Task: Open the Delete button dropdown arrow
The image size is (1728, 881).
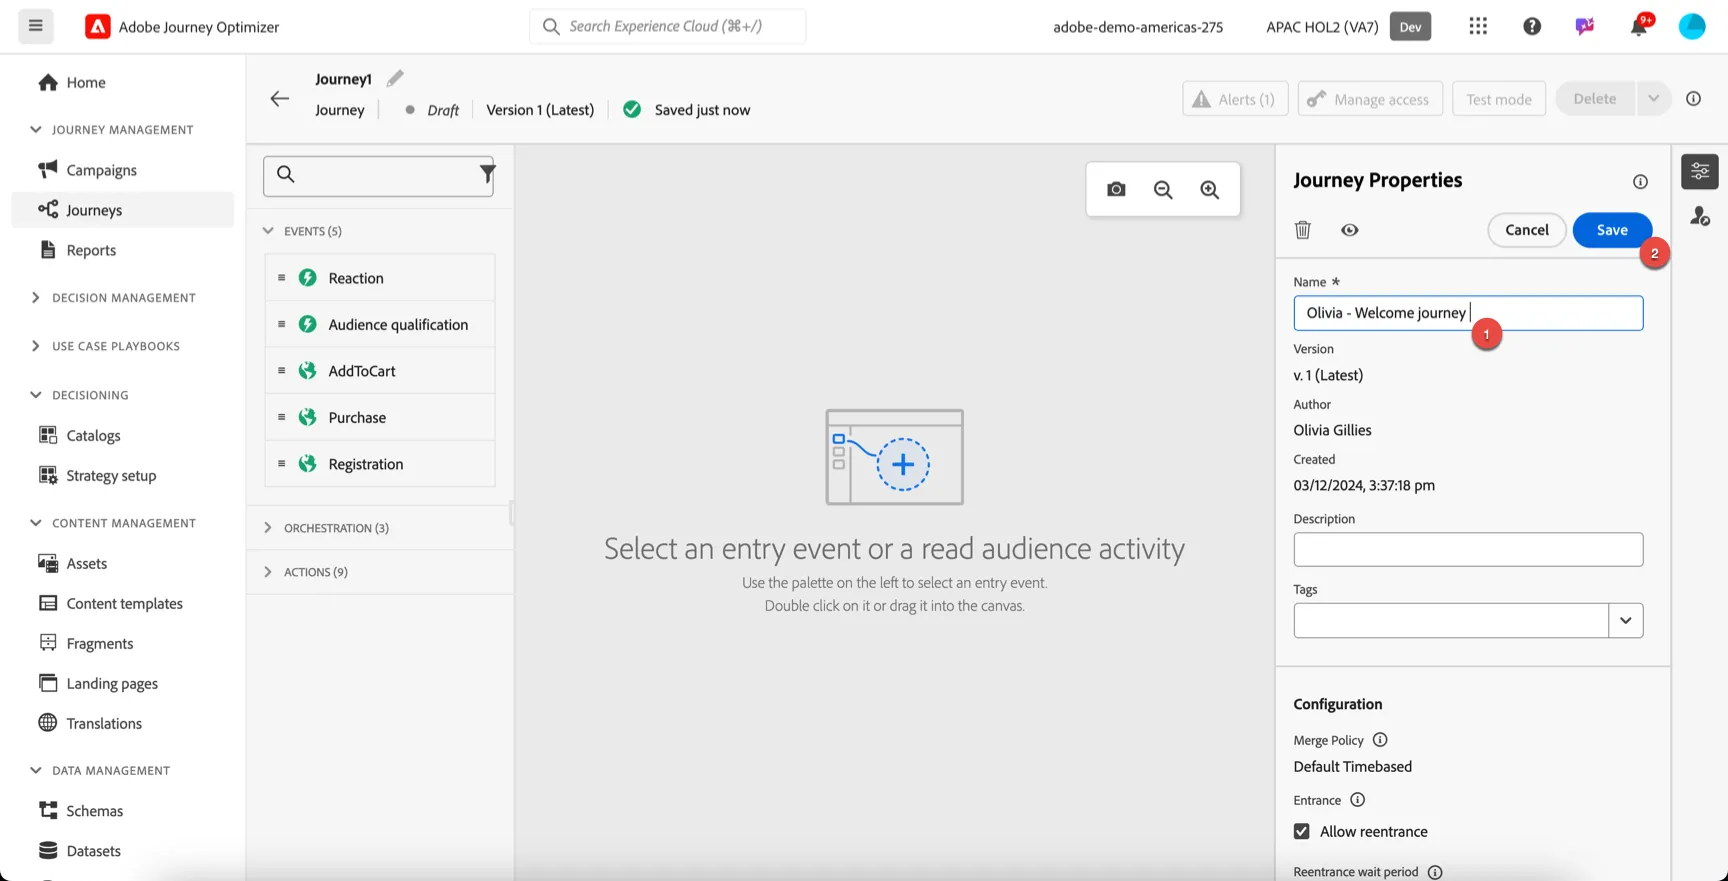Action: (x=1653, y=98)
